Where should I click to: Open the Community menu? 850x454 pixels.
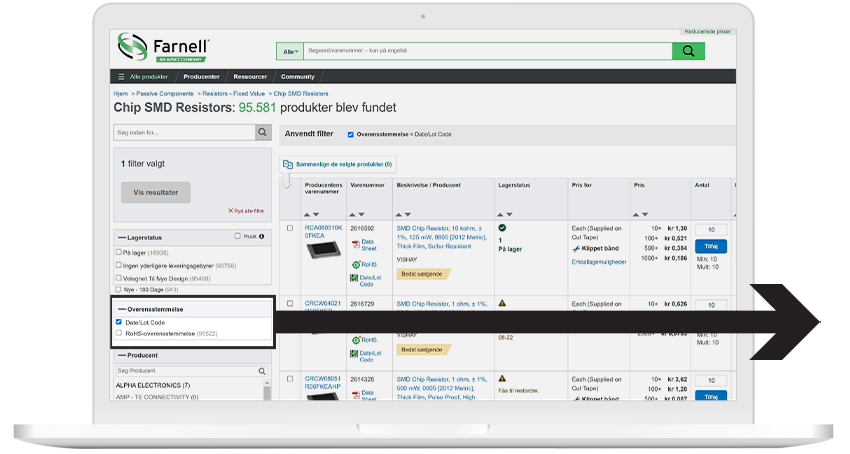point(298,77)
